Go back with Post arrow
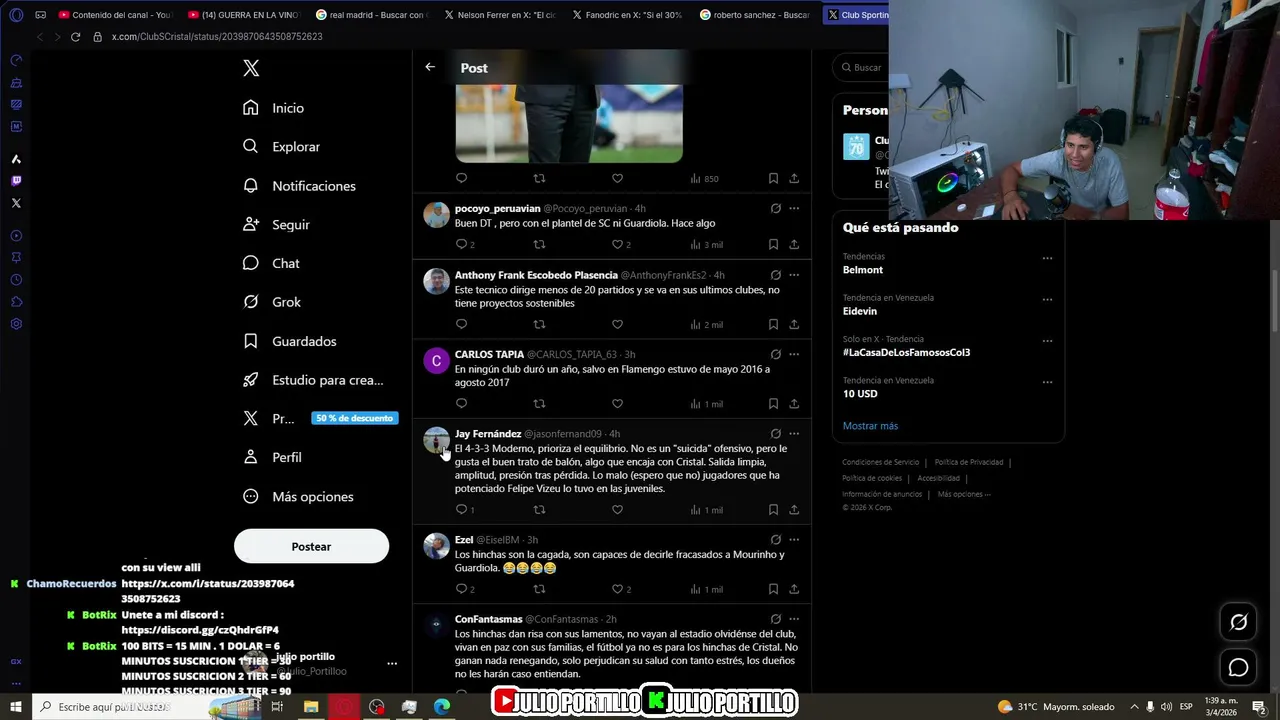This screenshot has height=720, width=1280. coord(430,67)
